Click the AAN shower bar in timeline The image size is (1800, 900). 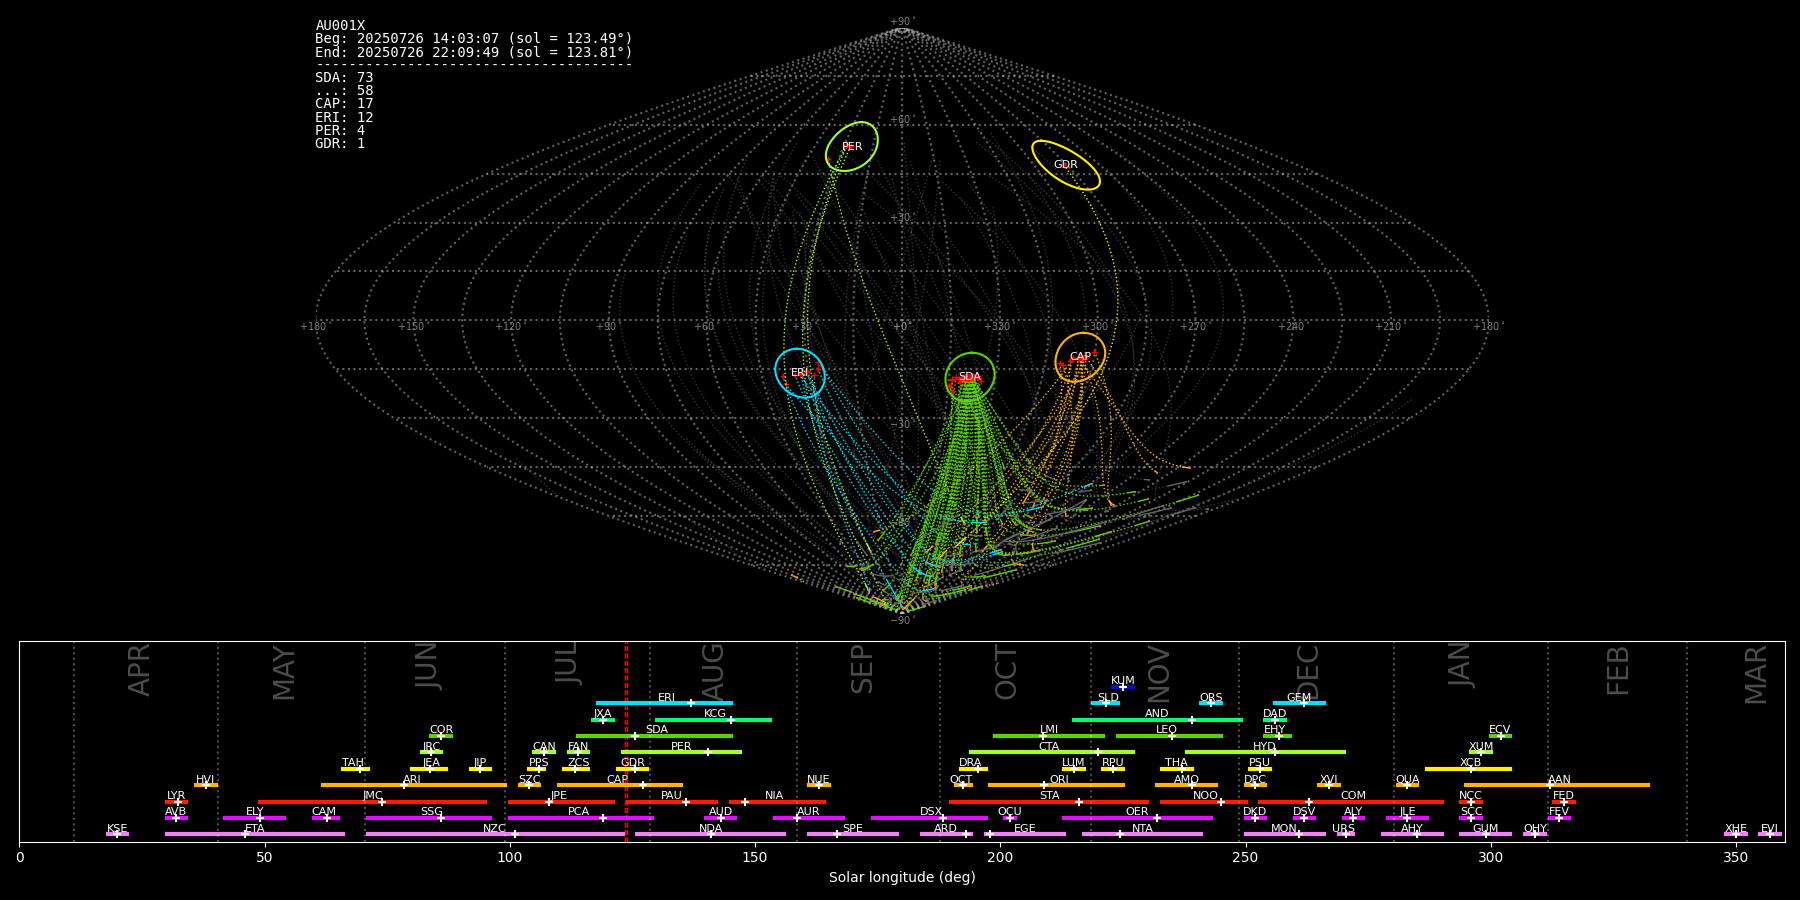(x=1557, y=785)
